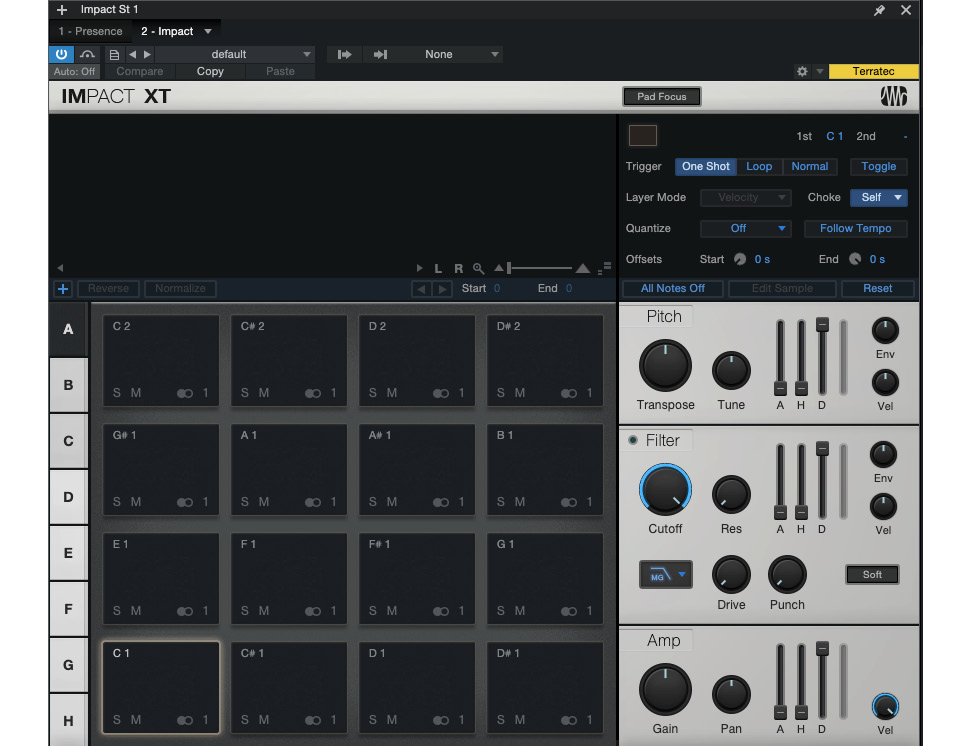Click the pad color swatch
Viewport: 970px width, 746px height.
[643, 135]
